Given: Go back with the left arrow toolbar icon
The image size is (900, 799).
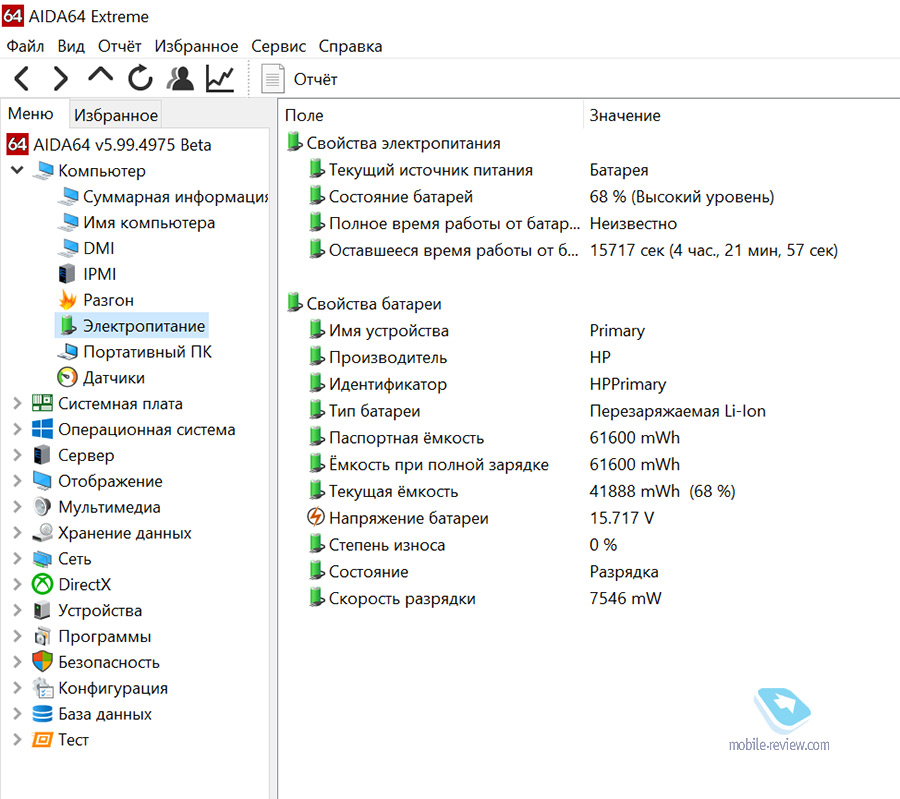Looking at the screenshot, I should click(22, 79).
